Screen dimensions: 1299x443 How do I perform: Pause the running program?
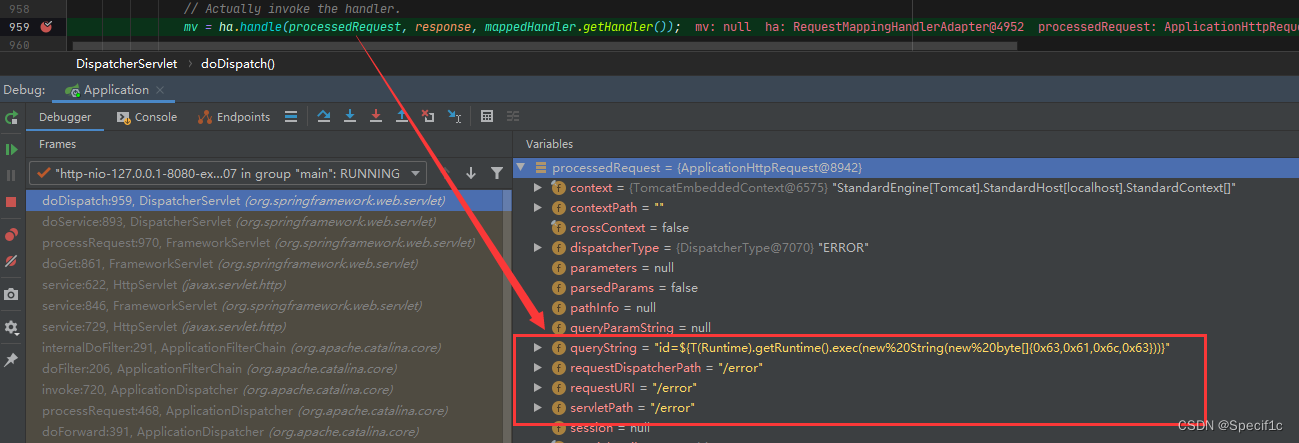click(11, 175)
